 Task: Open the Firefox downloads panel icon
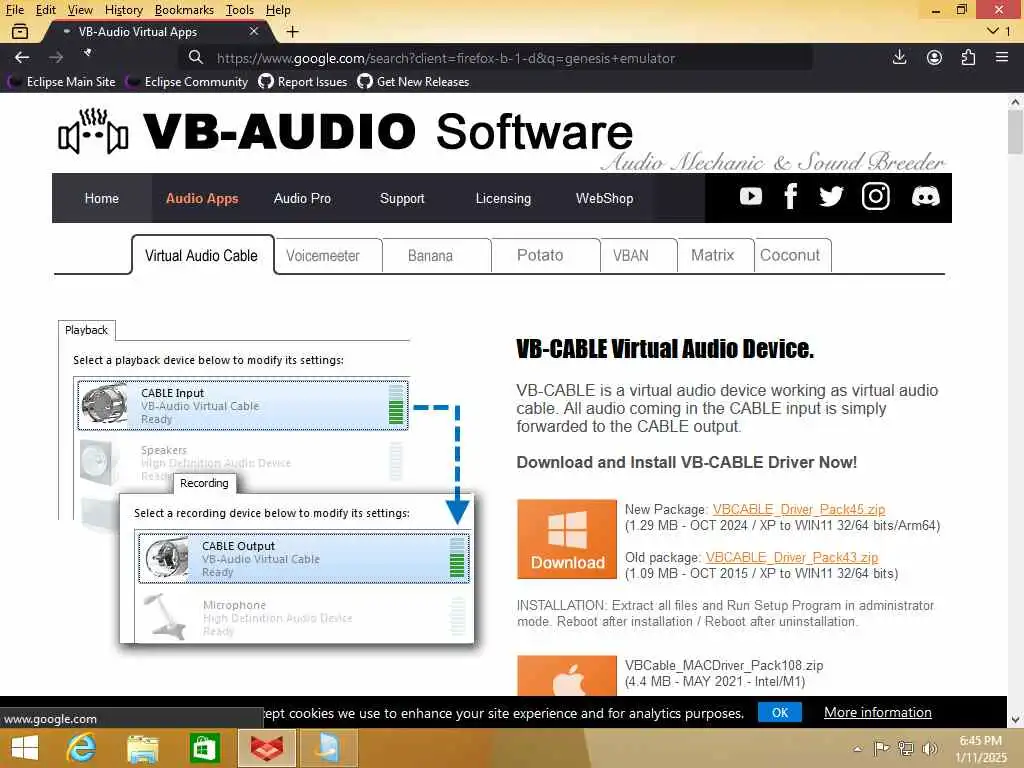click(x=899, y=57)
